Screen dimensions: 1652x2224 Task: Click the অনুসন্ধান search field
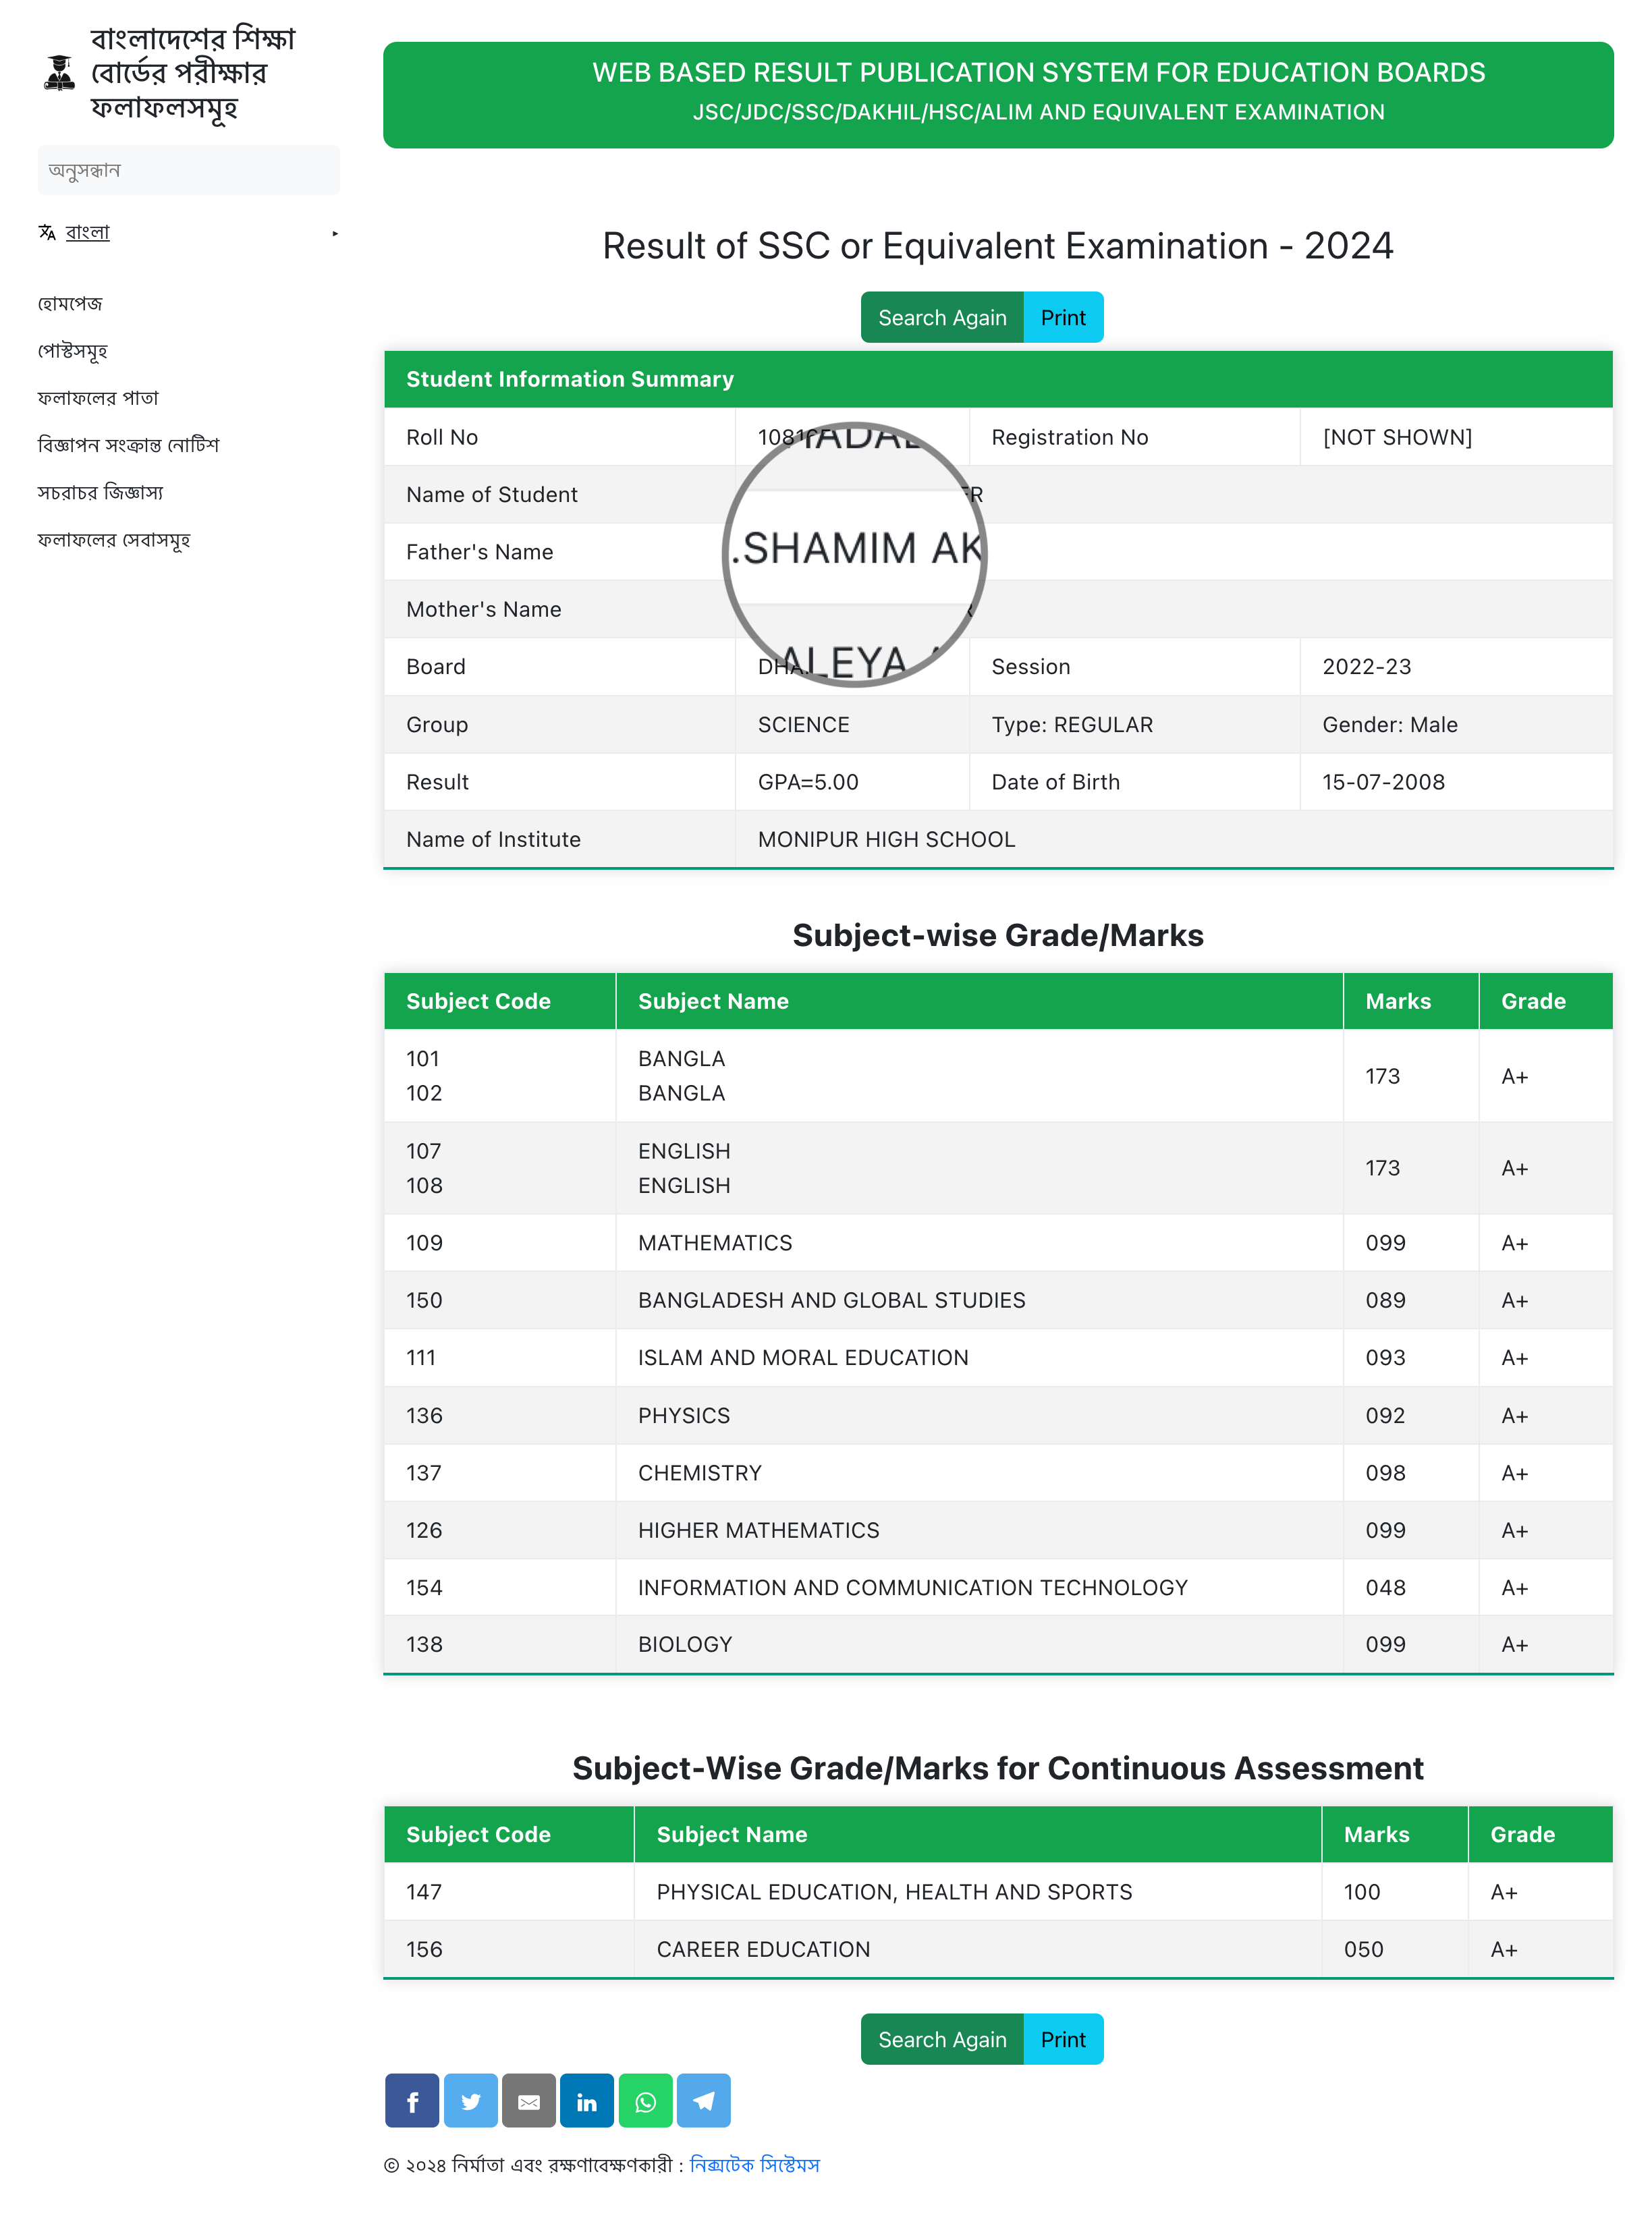point(189,170)
